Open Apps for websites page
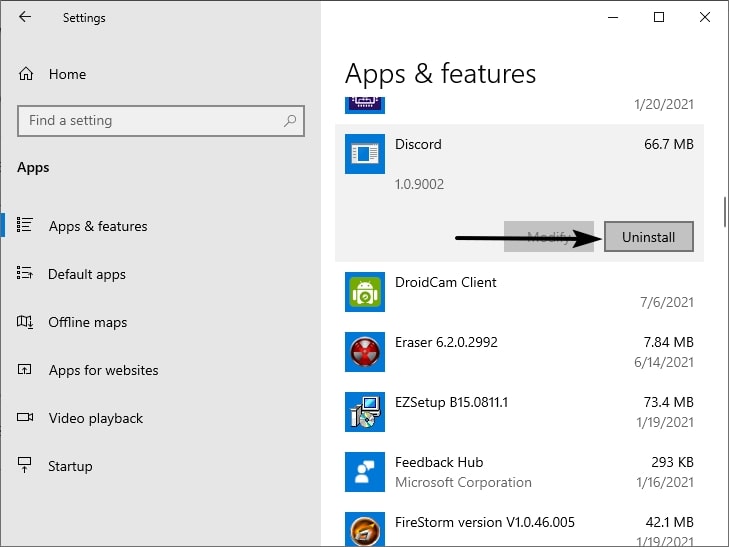The width and height of the screenshot is (729, 547). (104, 370)
